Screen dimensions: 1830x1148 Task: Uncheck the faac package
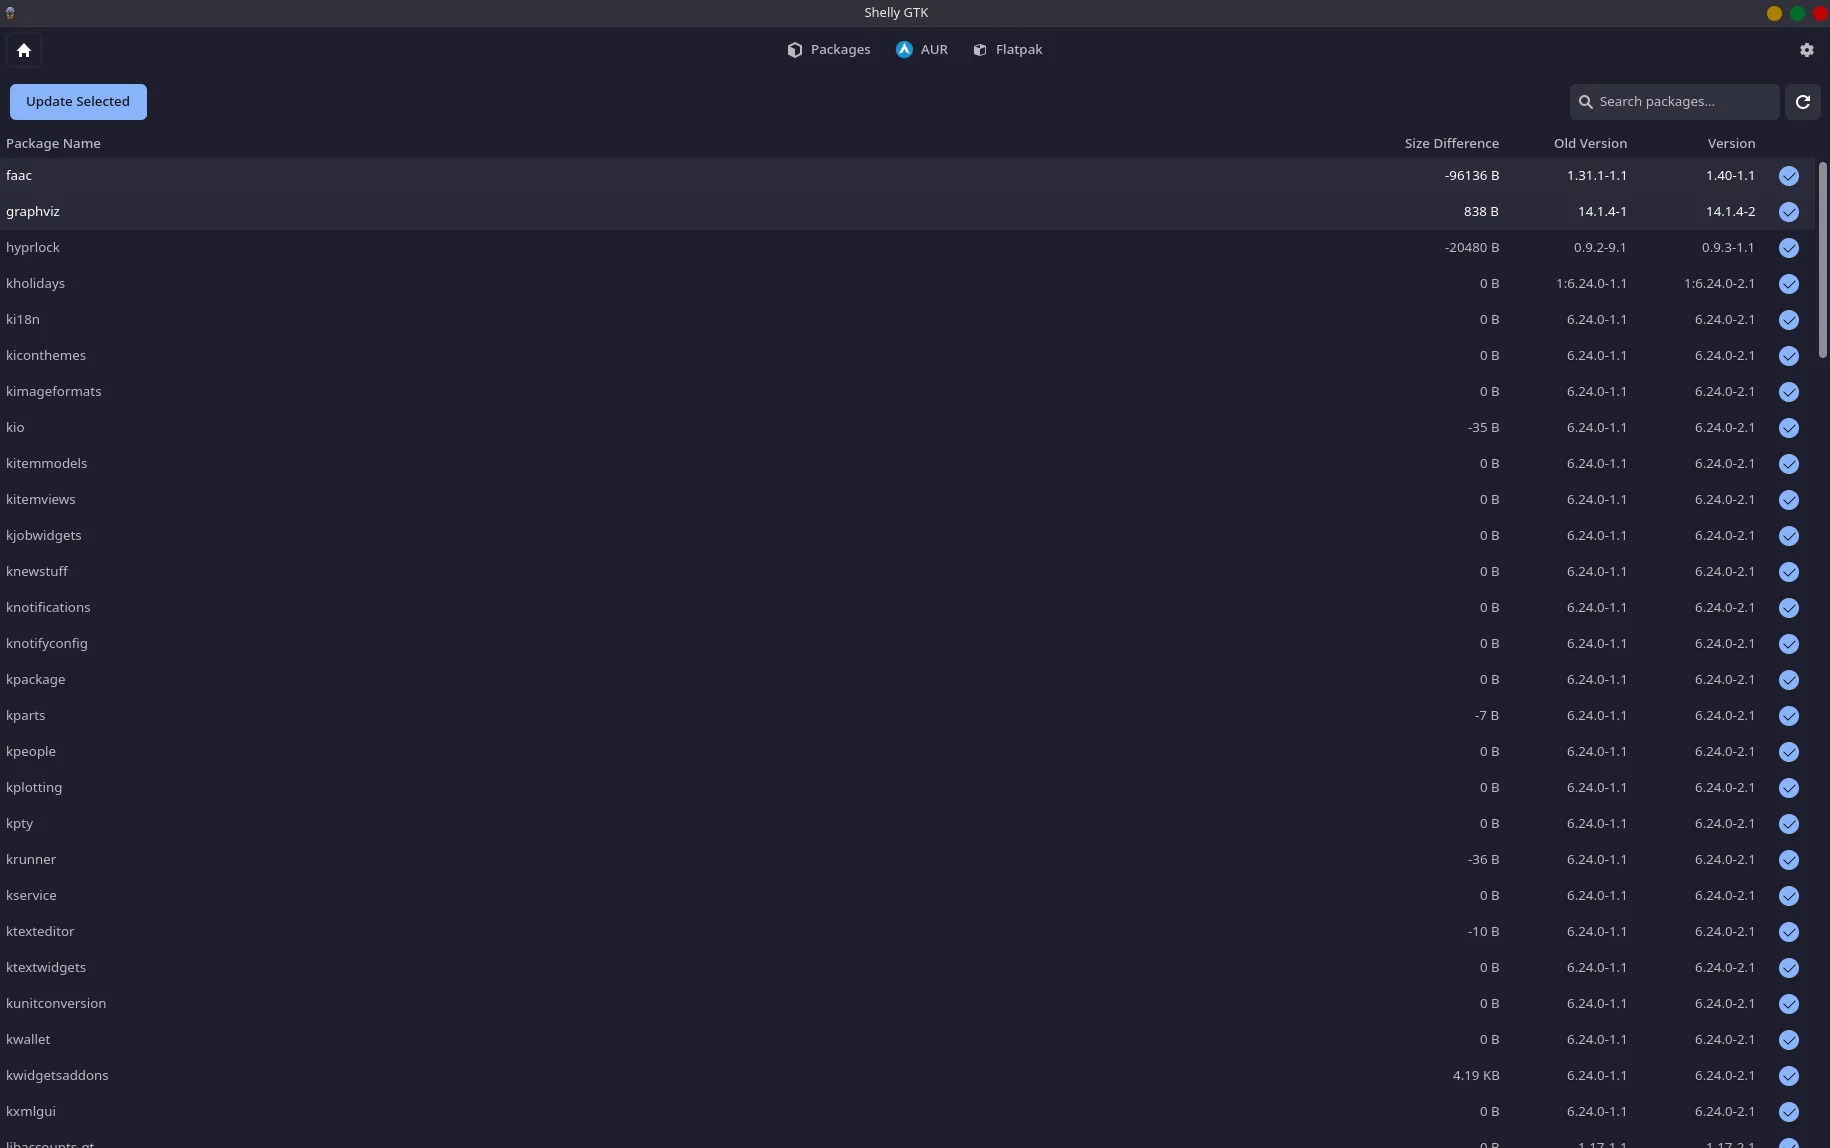click(1789, 176)
